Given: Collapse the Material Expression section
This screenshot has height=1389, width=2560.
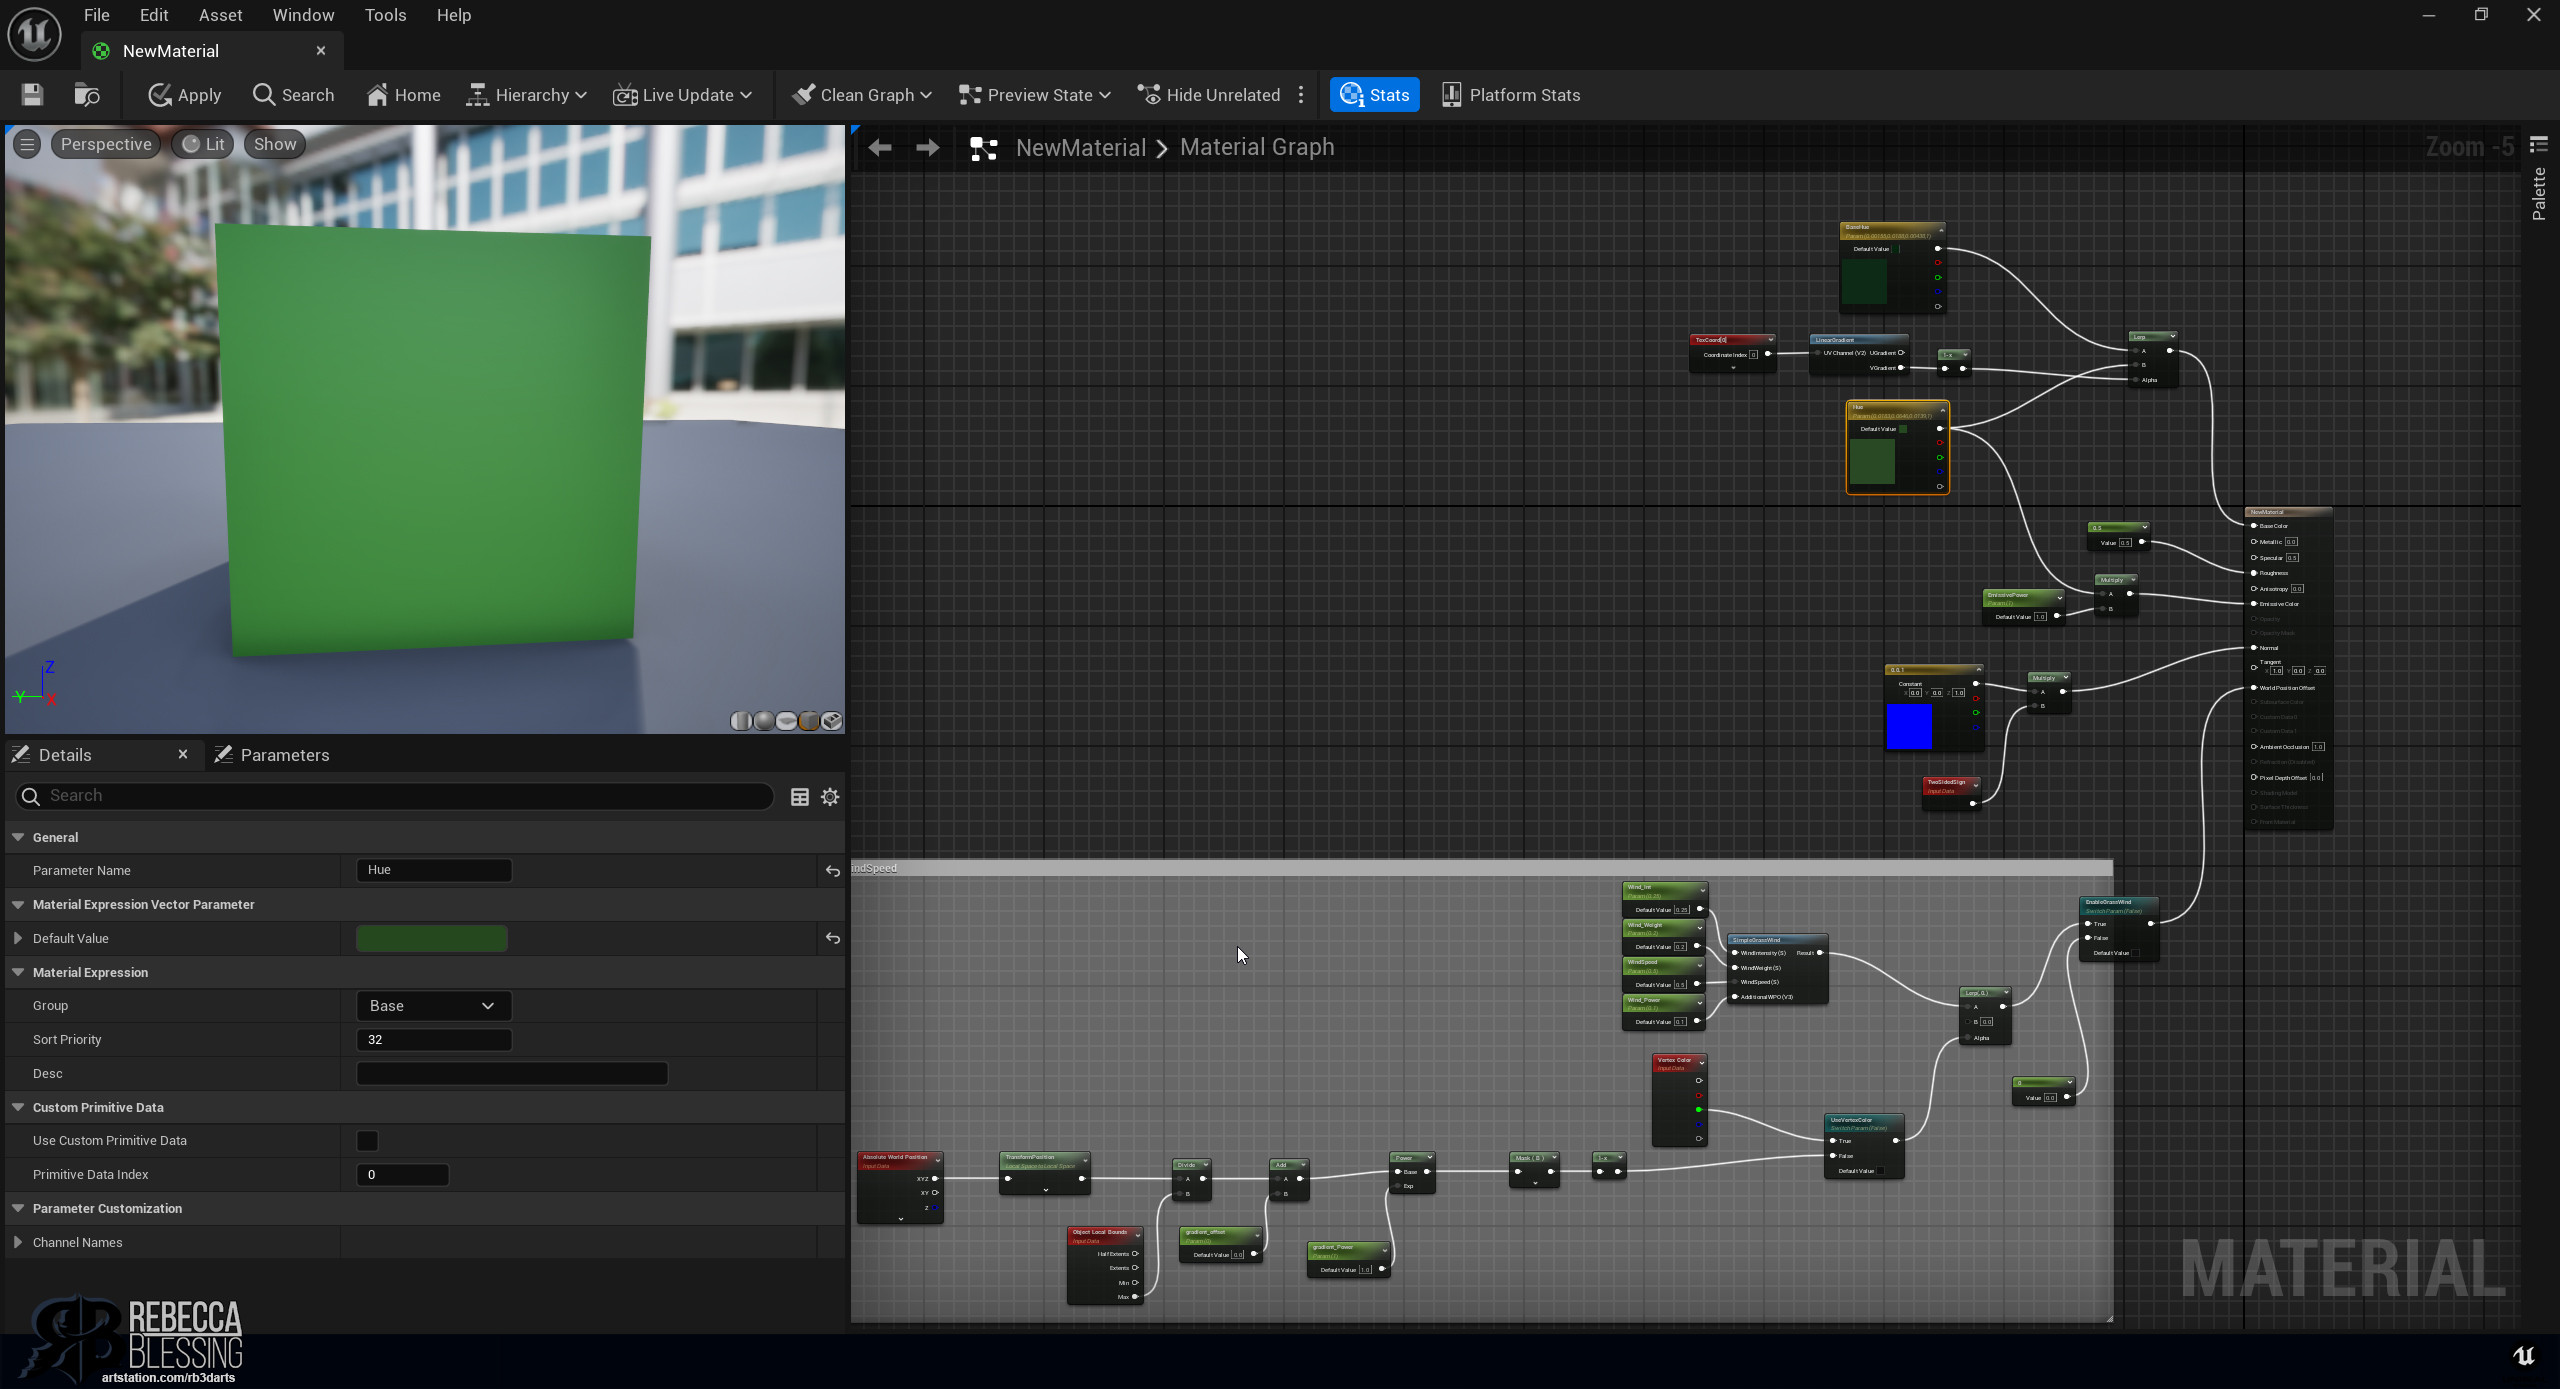Looking at the screenshot, I should [x=18, y=972].
